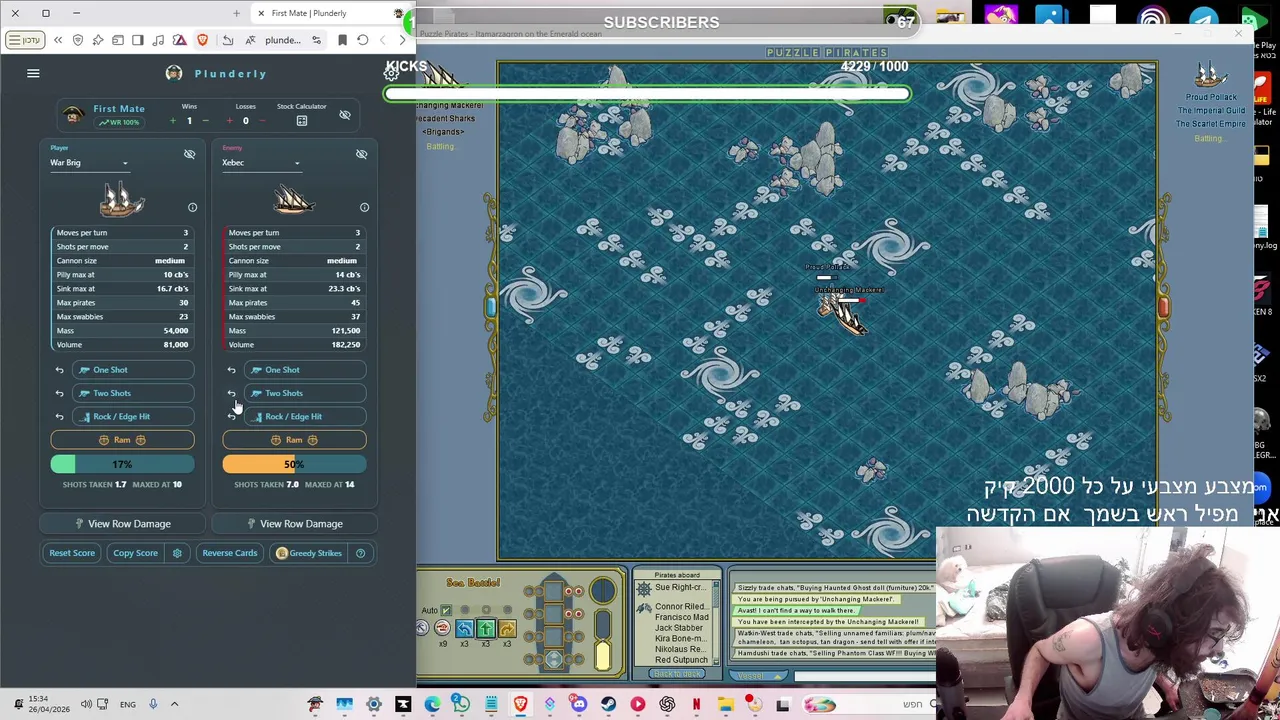
Task: Select the turn-left move token
Action: click(464, 628)
